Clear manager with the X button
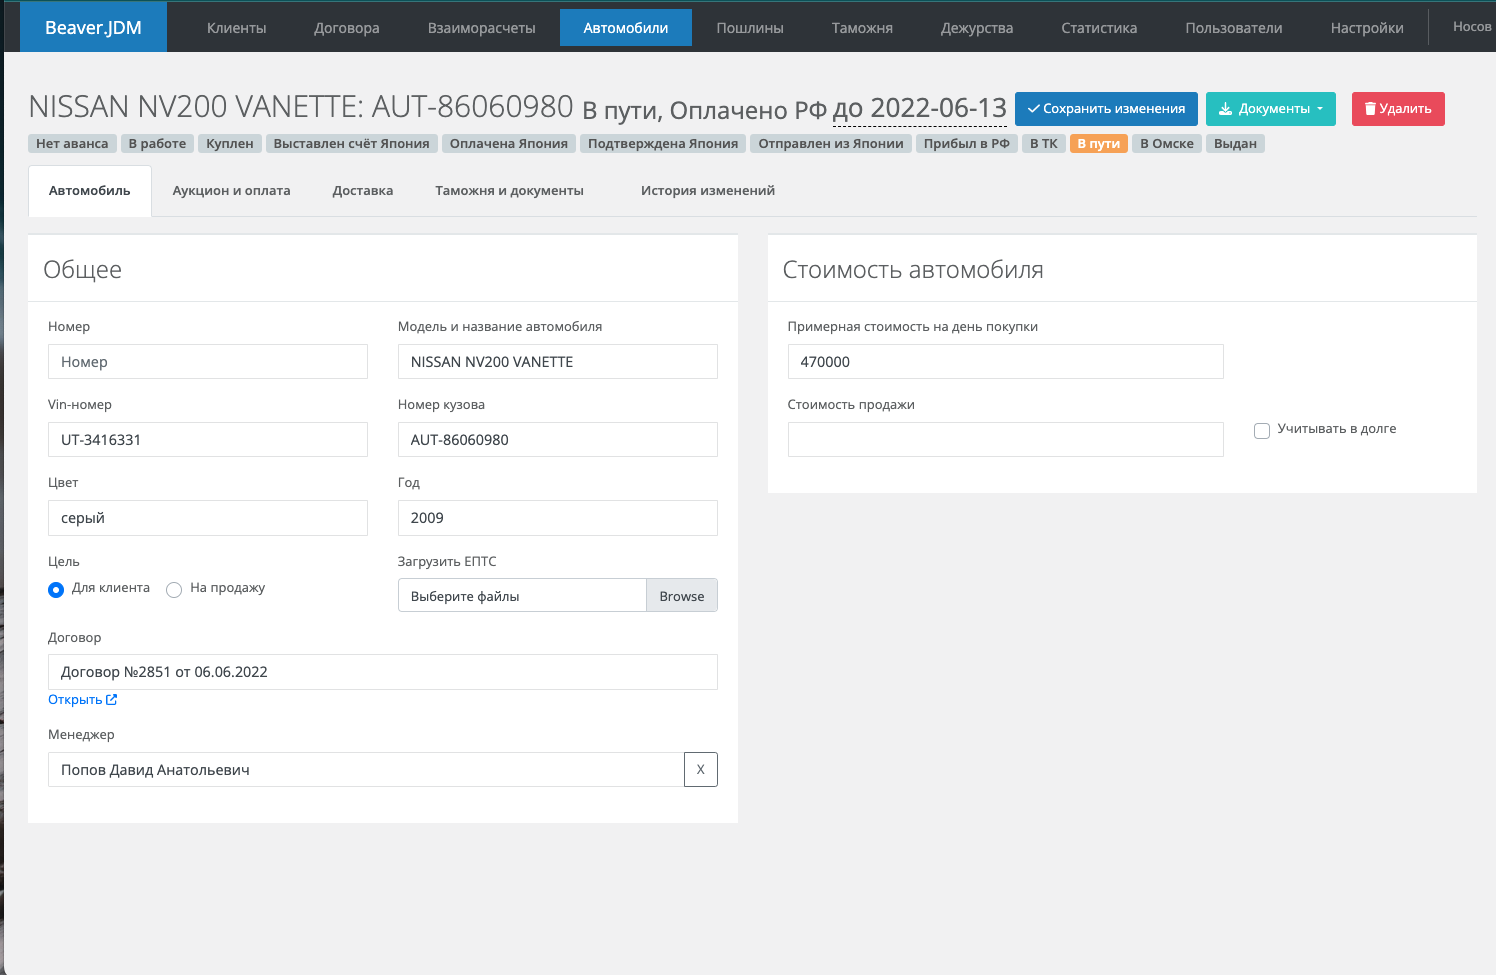This screenshot has height=975, width=1496. (700, 770)
